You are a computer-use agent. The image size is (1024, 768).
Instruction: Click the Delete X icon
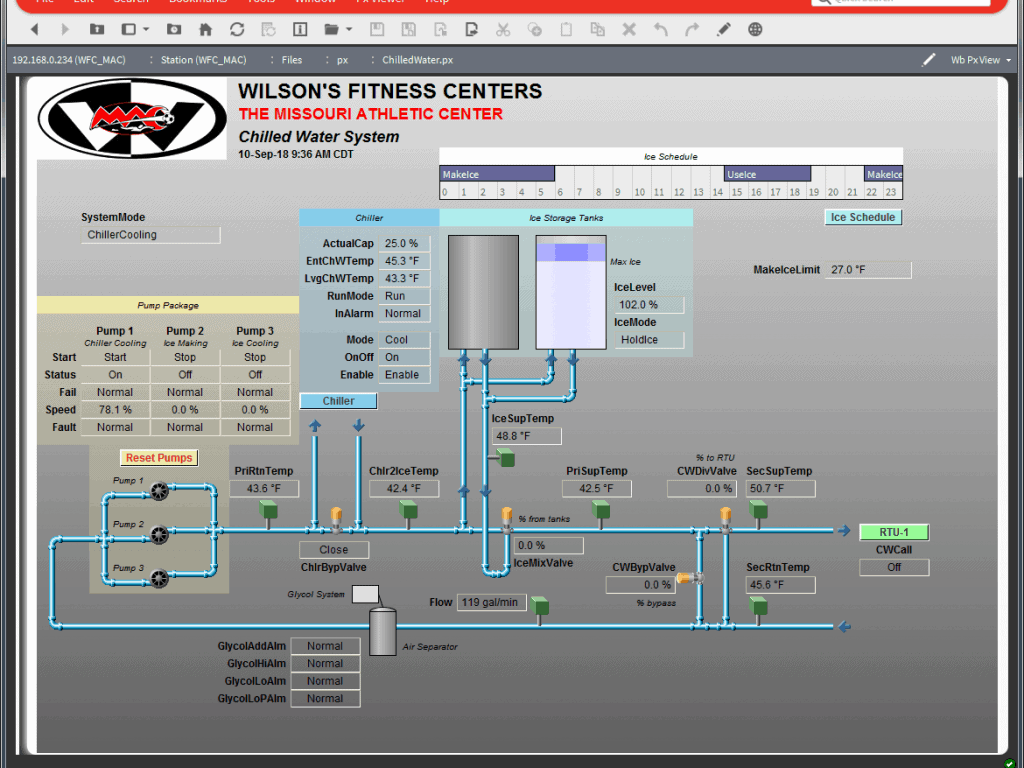point(629,29)
